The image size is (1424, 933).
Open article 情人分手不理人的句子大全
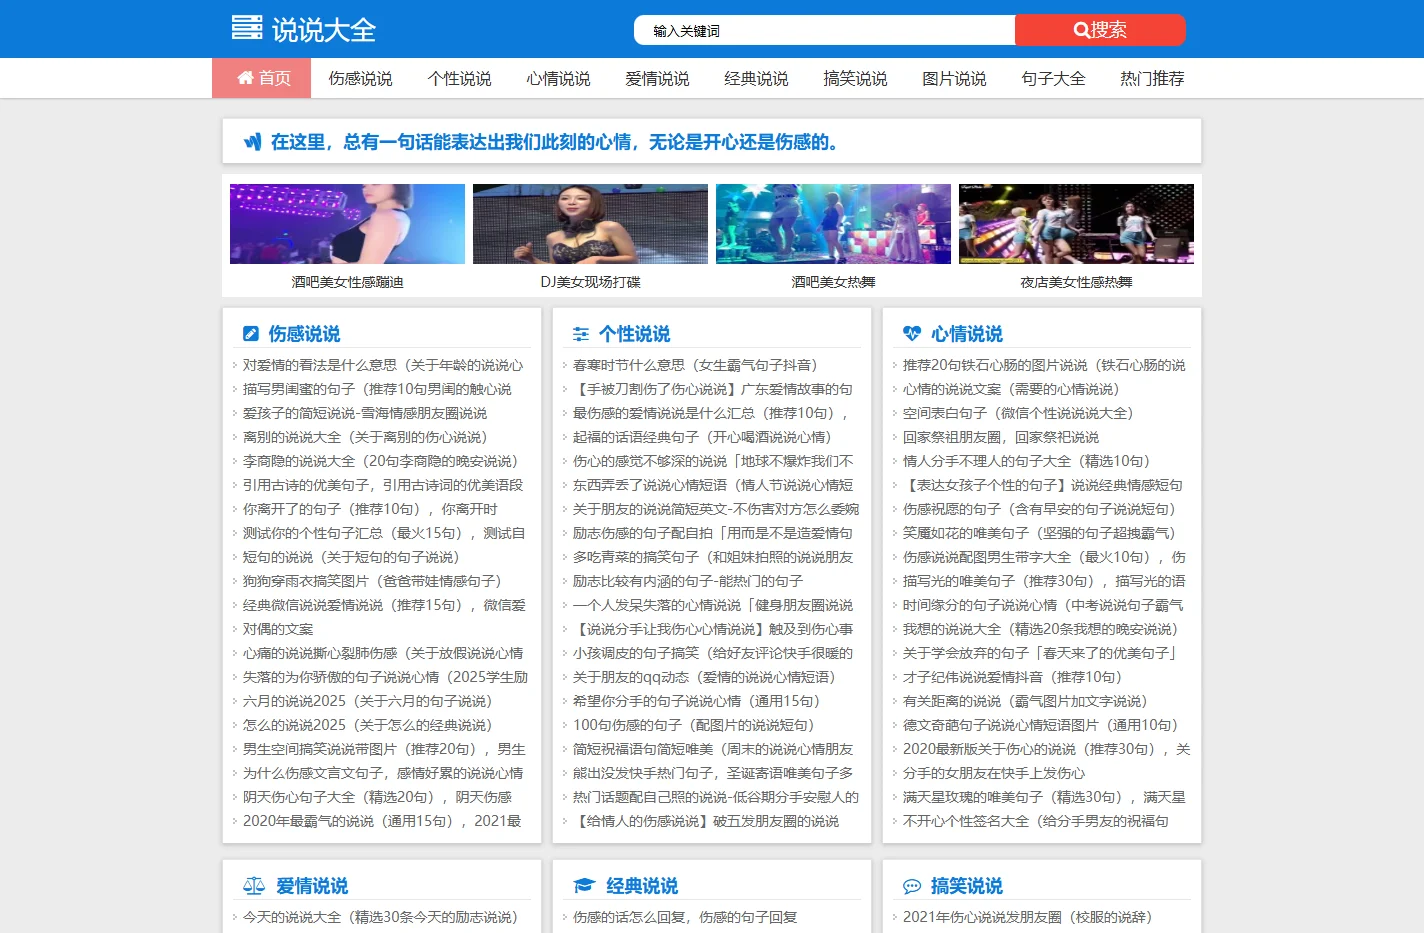coord(1027,461)
